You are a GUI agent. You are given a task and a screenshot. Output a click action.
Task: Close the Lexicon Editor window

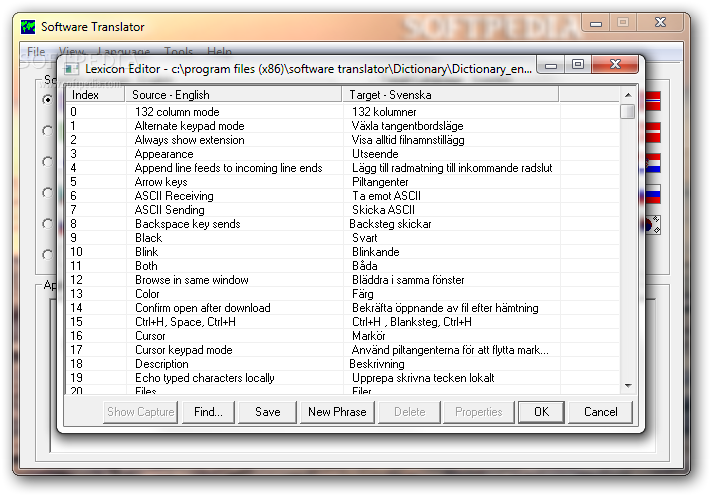point(615,64)
